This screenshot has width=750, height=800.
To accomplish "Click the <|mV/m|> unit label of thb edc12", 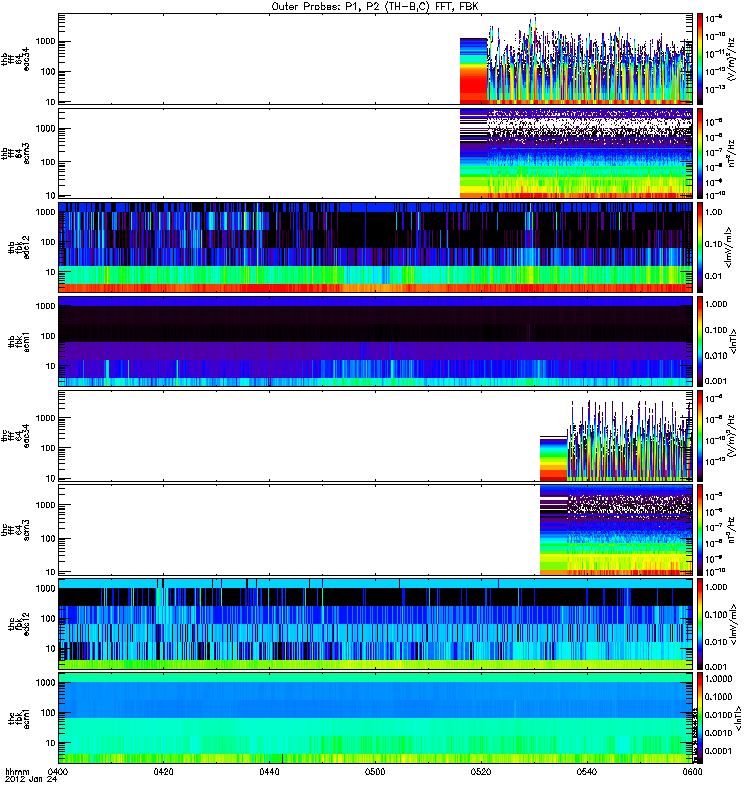I will point(730,247).
